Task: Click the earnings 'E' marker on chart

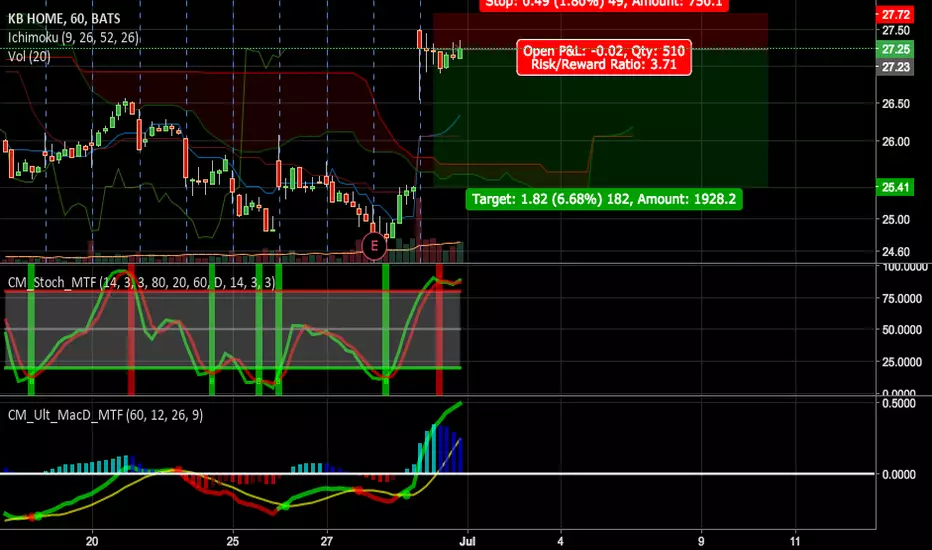Action: pyautogui.click(x=374, y=246)
